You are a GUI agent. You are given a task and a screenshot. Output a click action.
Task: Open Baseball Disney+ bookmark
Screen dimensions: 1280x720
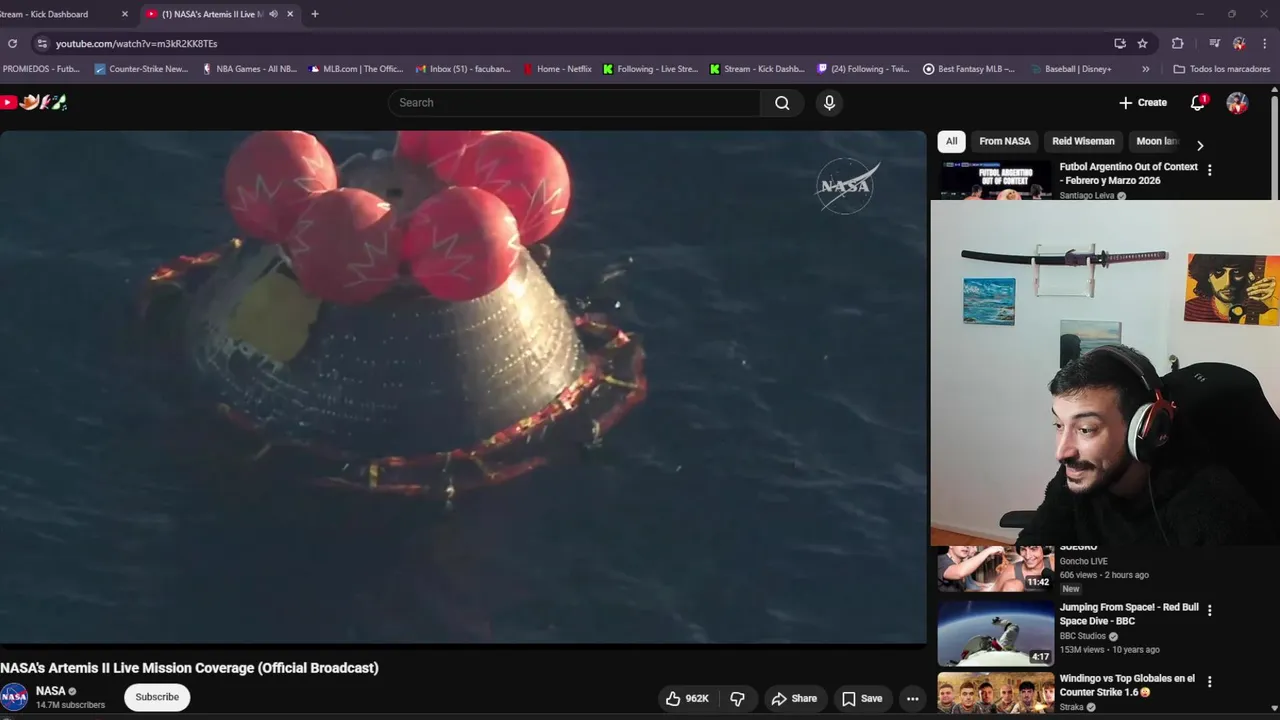click(1070, 69)
